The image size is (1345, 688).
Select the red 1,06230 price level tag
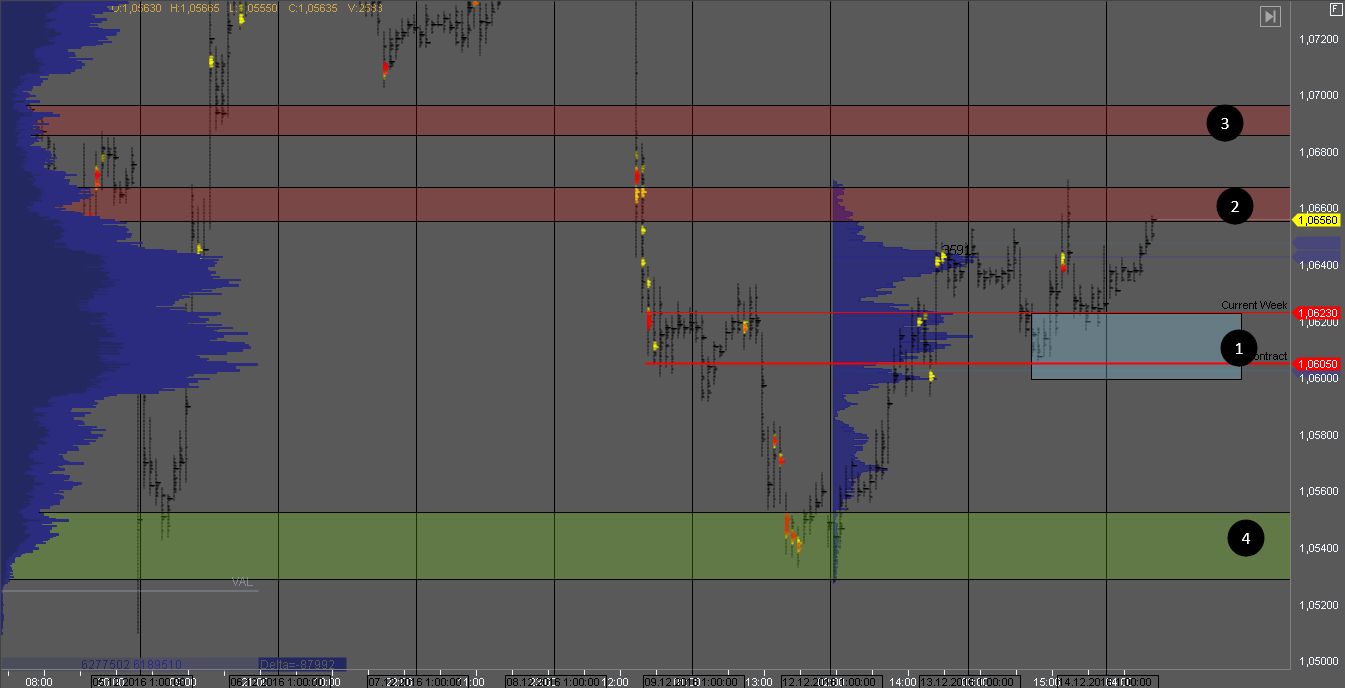coord(1317,313)
